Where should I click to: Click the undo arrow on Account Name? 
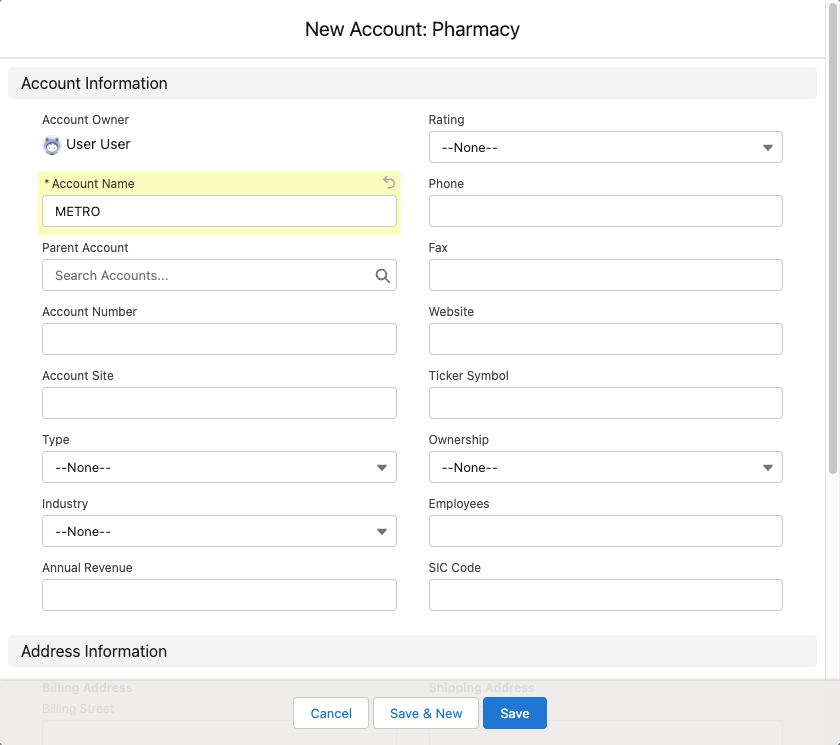pos(389,183)
